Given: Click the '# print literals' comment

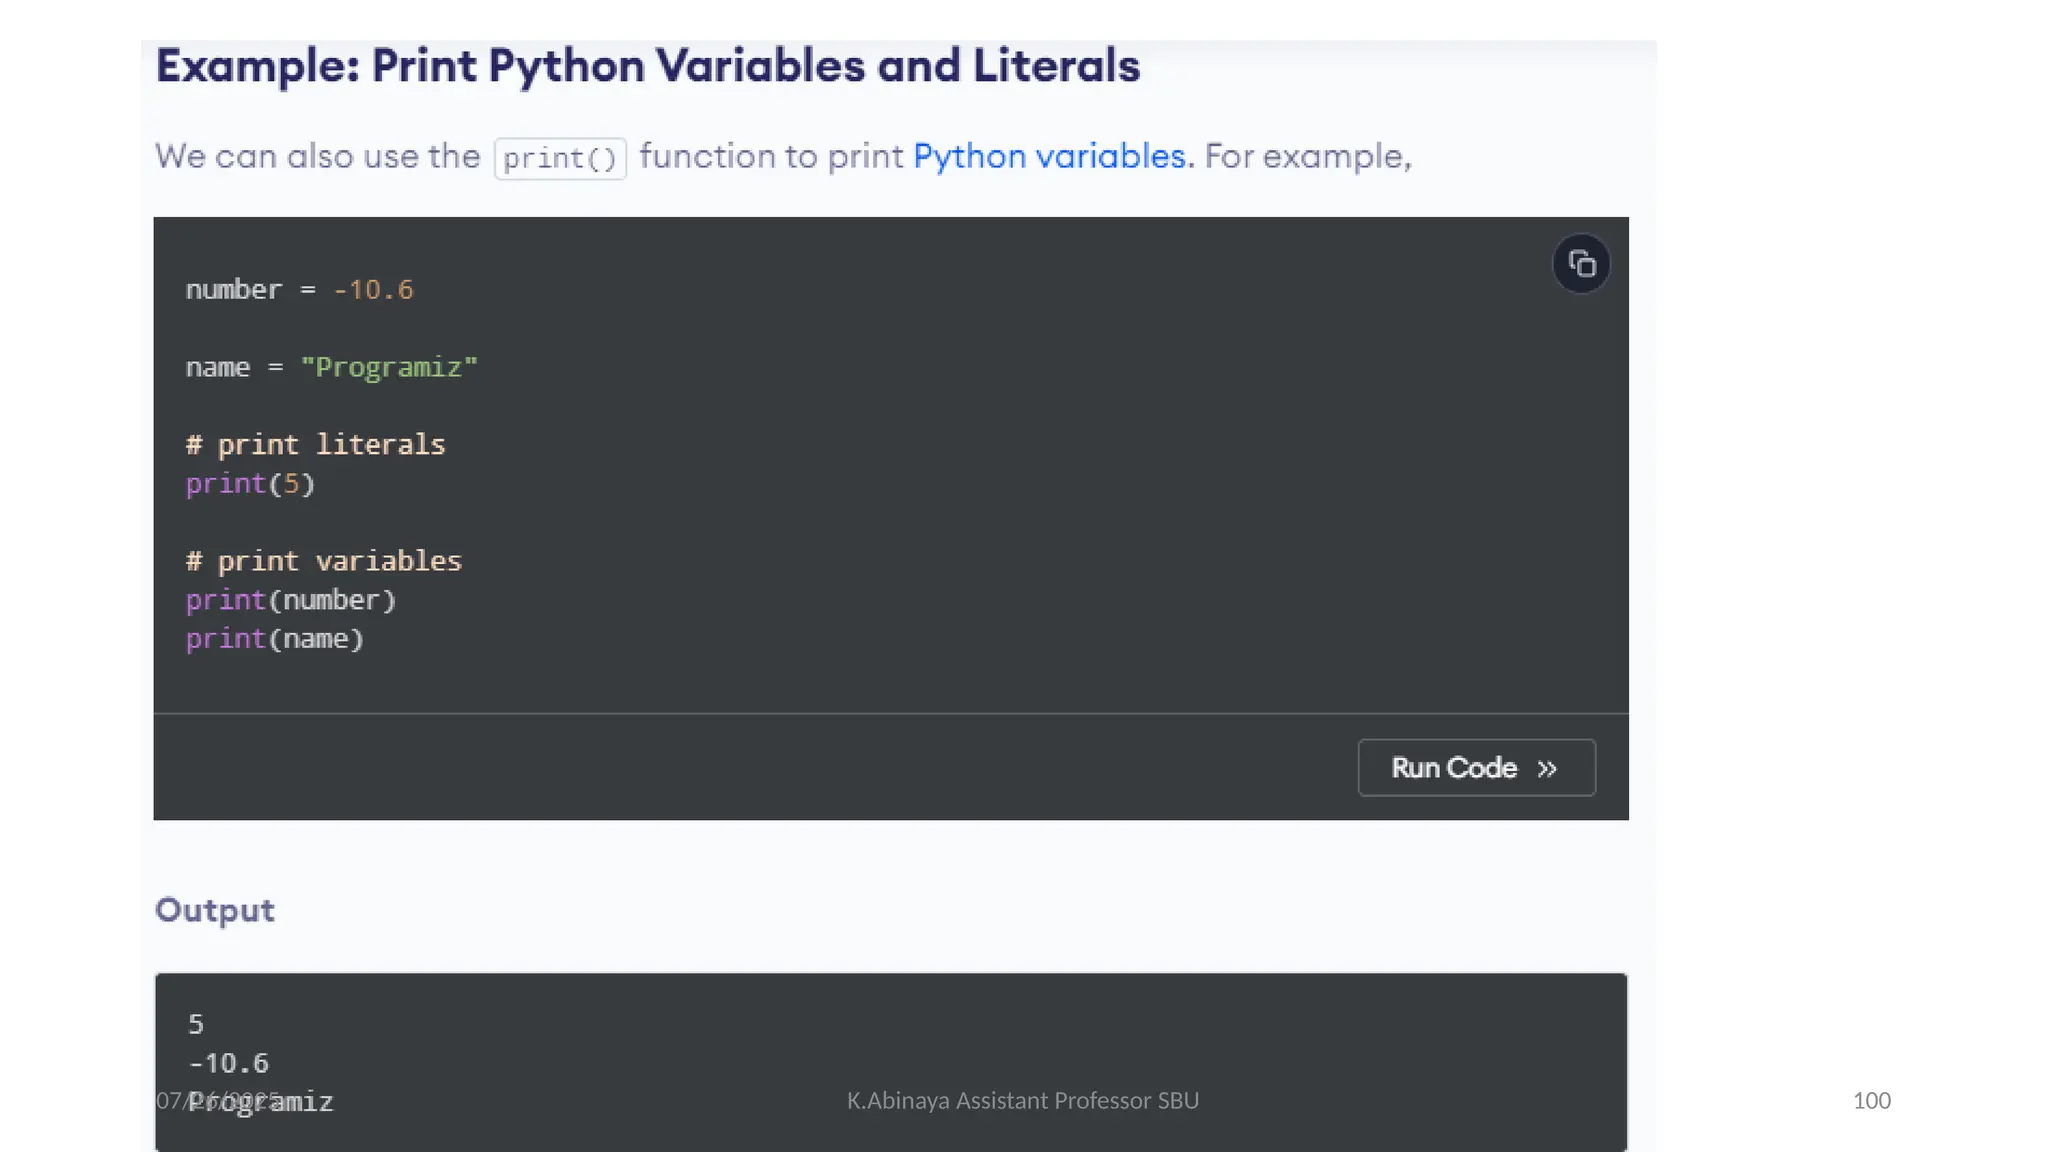Looking at the screenshot, I should pyautogui.click(x=315, y=445).
